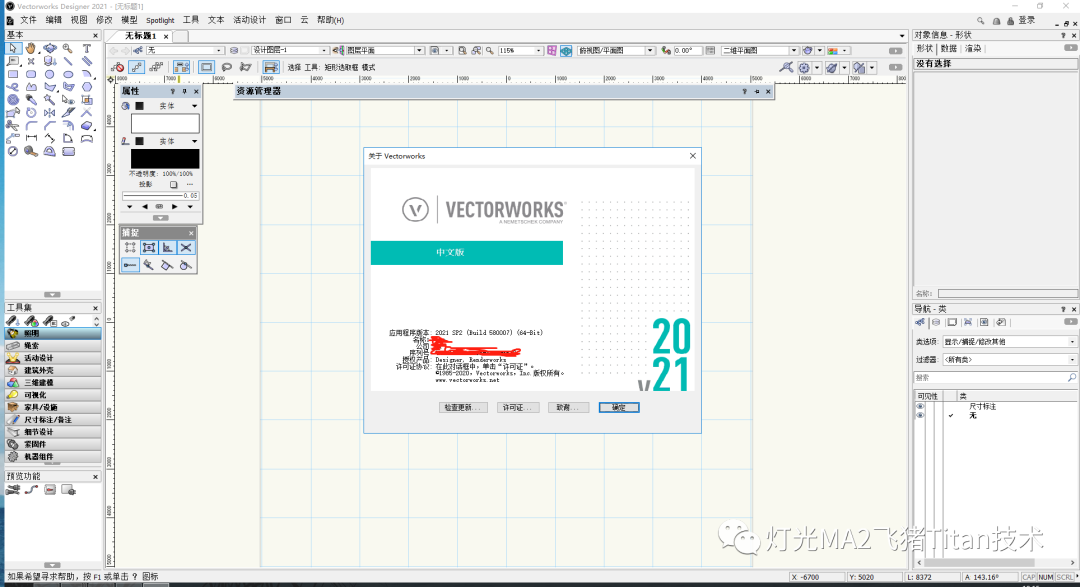Open the 照明 tool set

pos(53,333)
